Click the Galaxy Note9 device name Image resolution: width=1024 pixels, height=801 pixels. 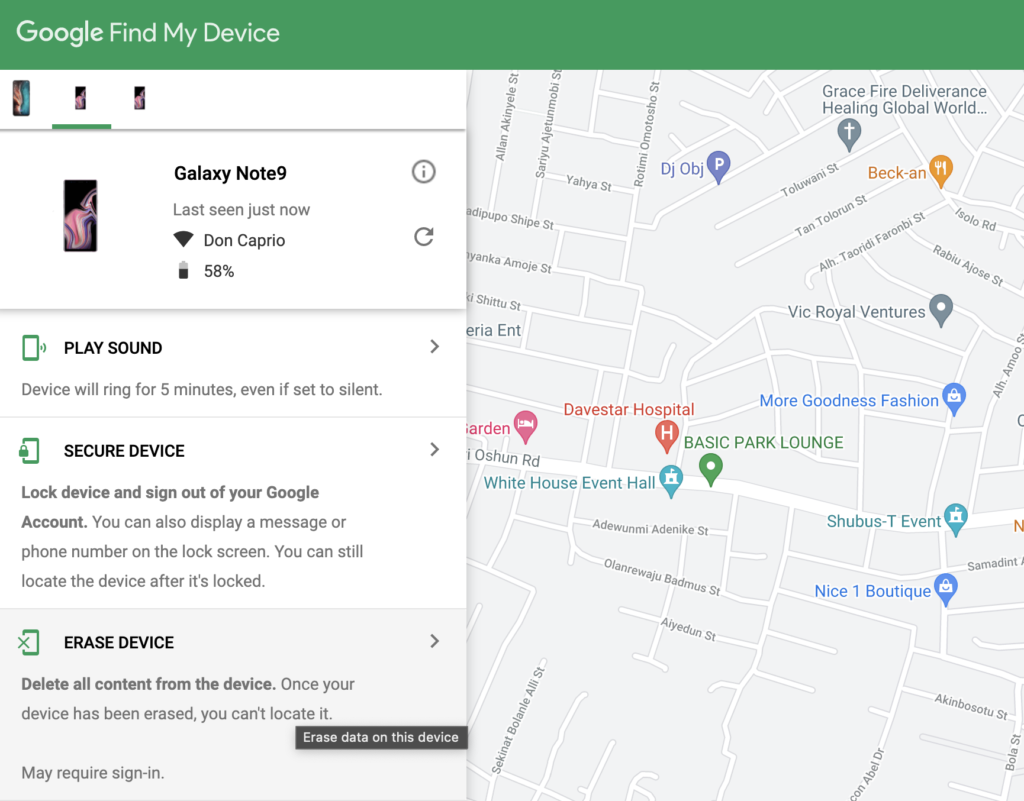click(230, 173)
